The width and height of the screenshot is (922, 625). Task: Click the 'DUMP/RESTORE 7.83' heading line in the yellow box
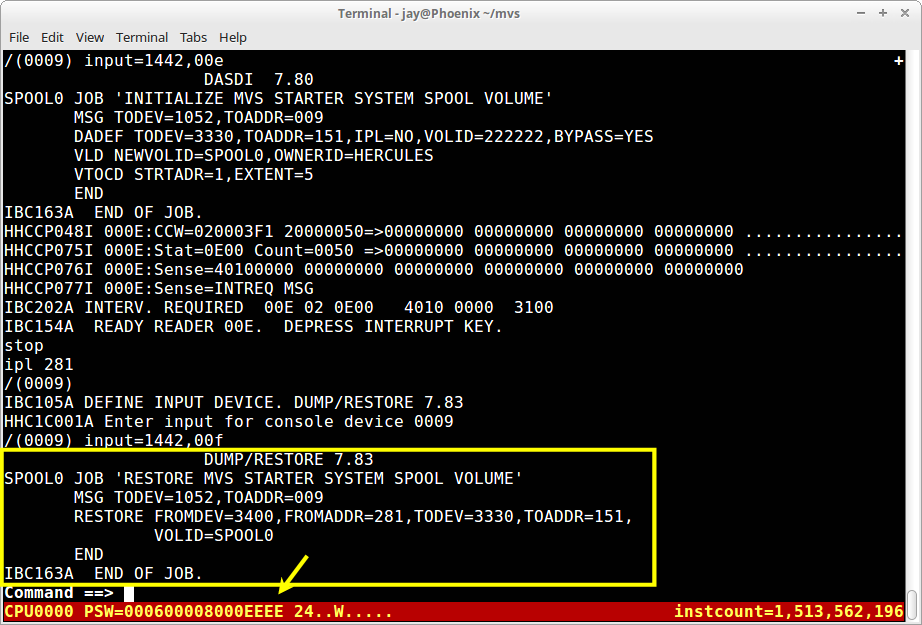point(288,459)
